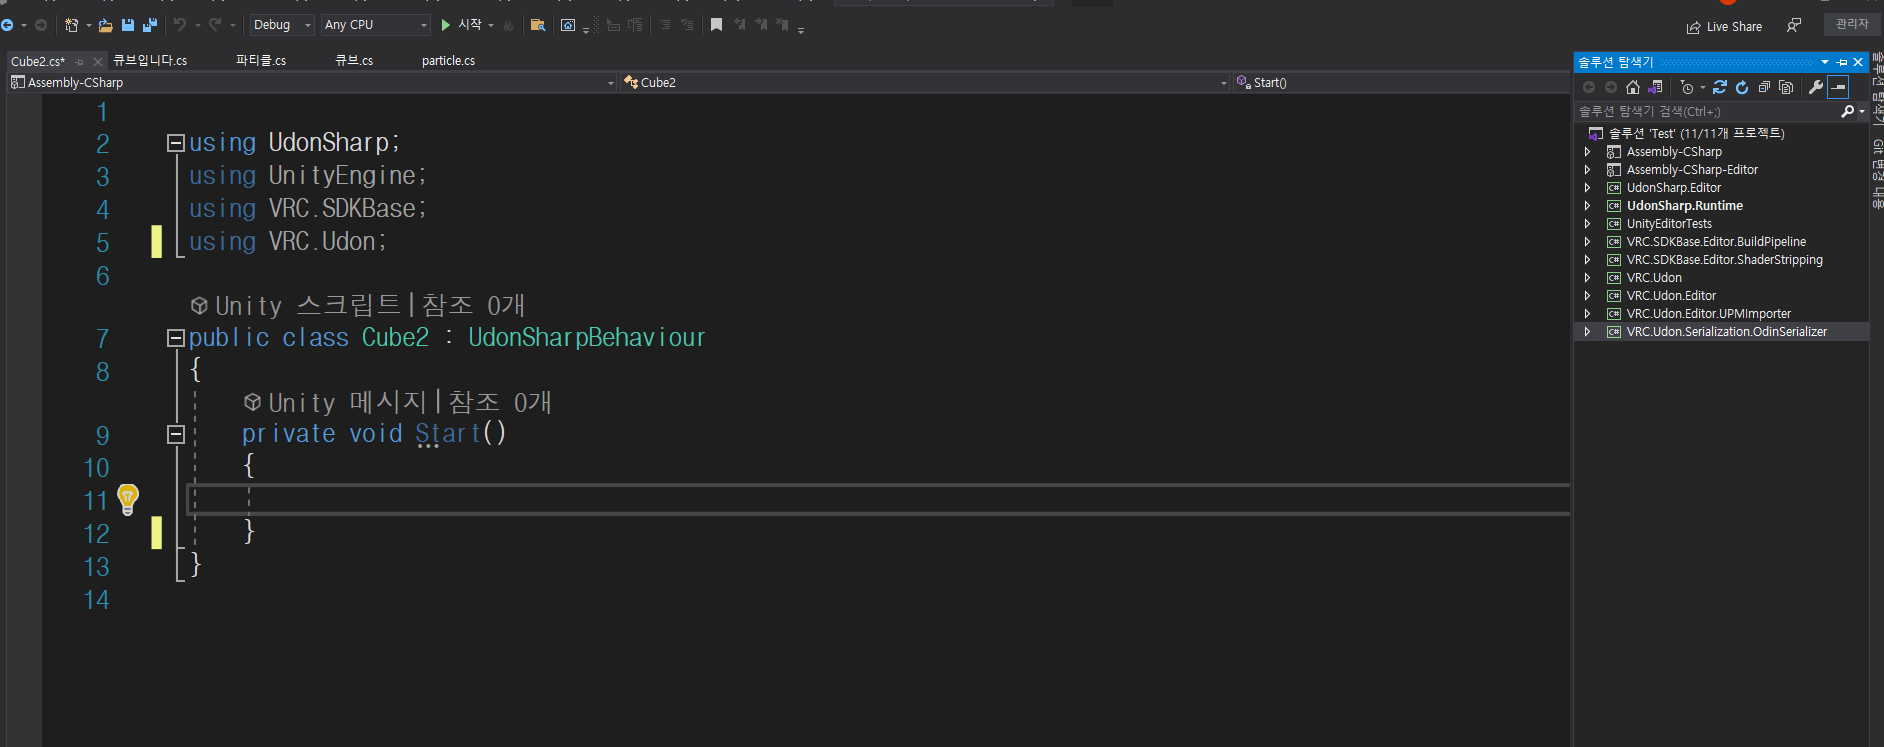The height and width of the screenshot is (747, 1884).
Task: Select the 솔루션 'Test' root node
Action: point(1696,133)
